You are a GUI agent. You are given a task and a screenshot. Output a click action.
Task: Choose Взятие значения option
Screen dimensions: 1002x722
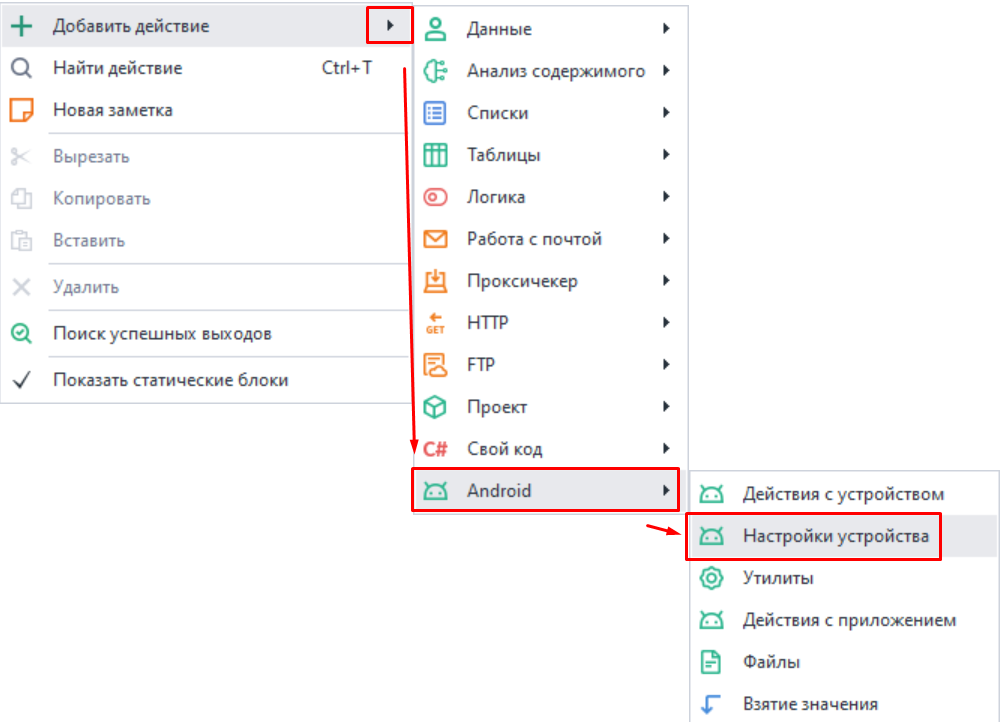(x=810, y=704)
